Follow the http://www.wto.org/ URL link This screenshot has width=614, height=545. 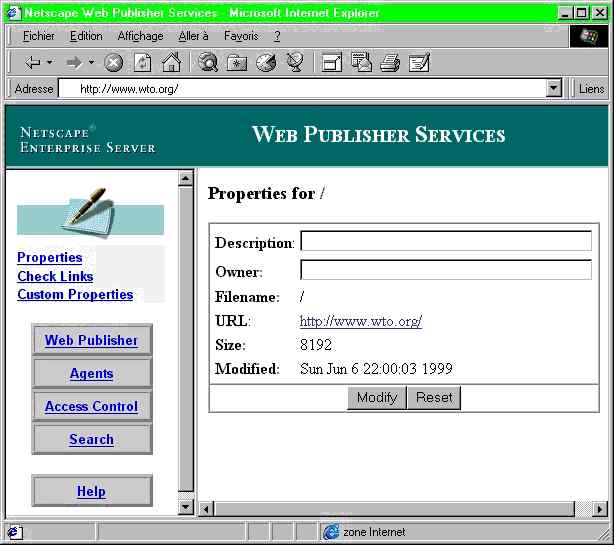361,321
